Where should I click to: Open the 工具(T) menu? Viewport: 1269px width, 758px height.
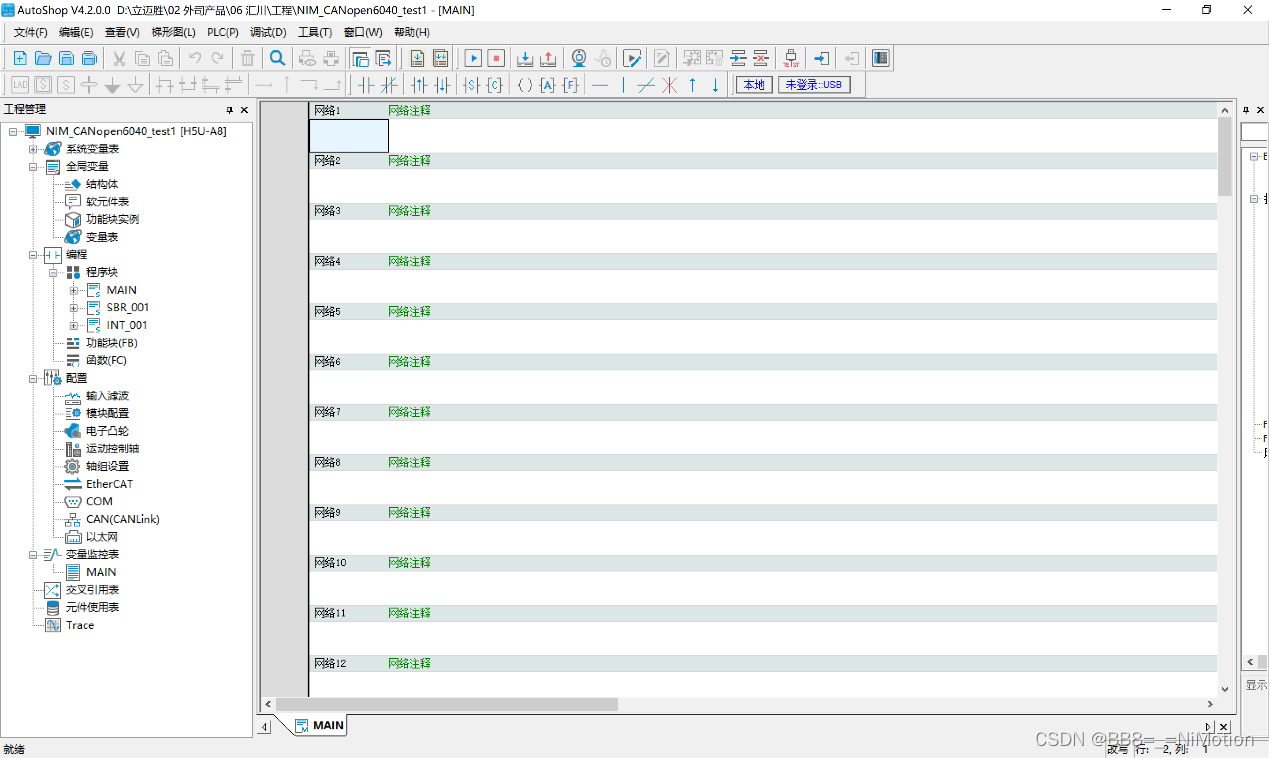click(x=315, y=32)
